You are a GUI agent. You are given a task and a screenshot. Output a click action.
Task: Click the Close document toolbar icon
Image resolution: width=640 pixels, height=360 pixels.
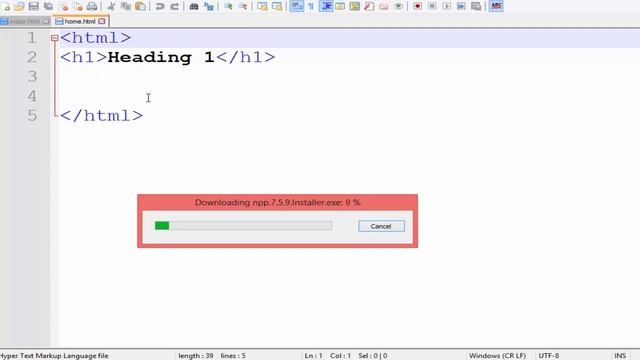(x=63, y=6)
